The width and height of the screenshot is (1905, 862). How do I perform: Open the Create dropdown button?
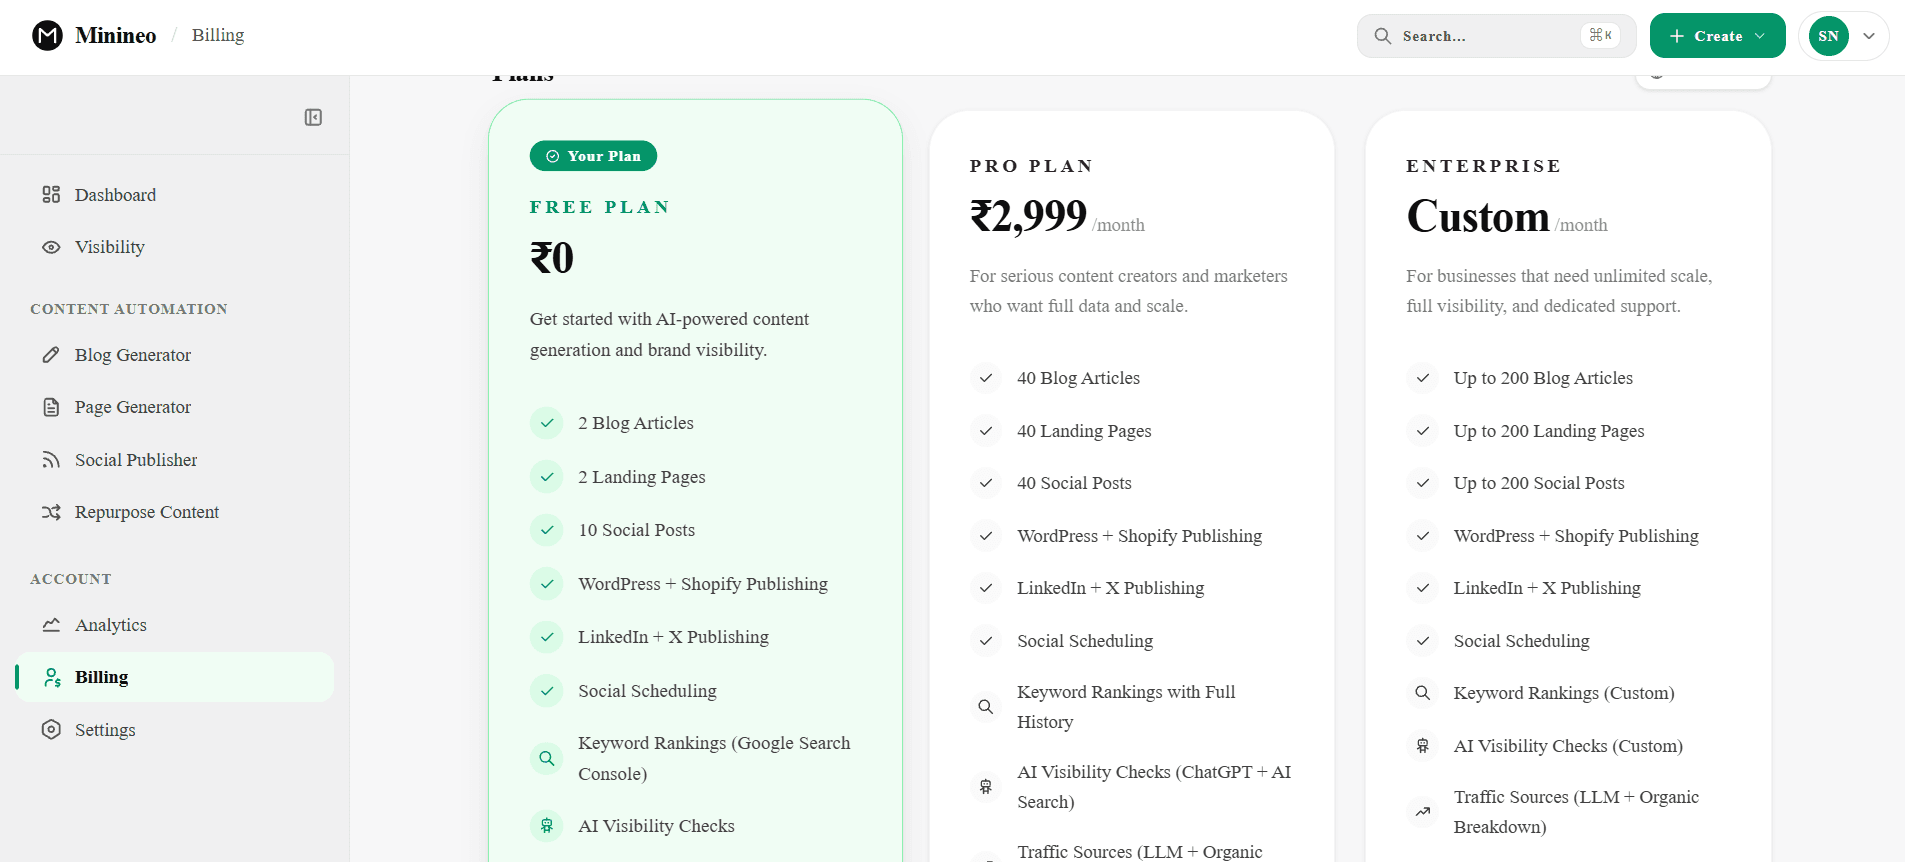[1717, 36]
